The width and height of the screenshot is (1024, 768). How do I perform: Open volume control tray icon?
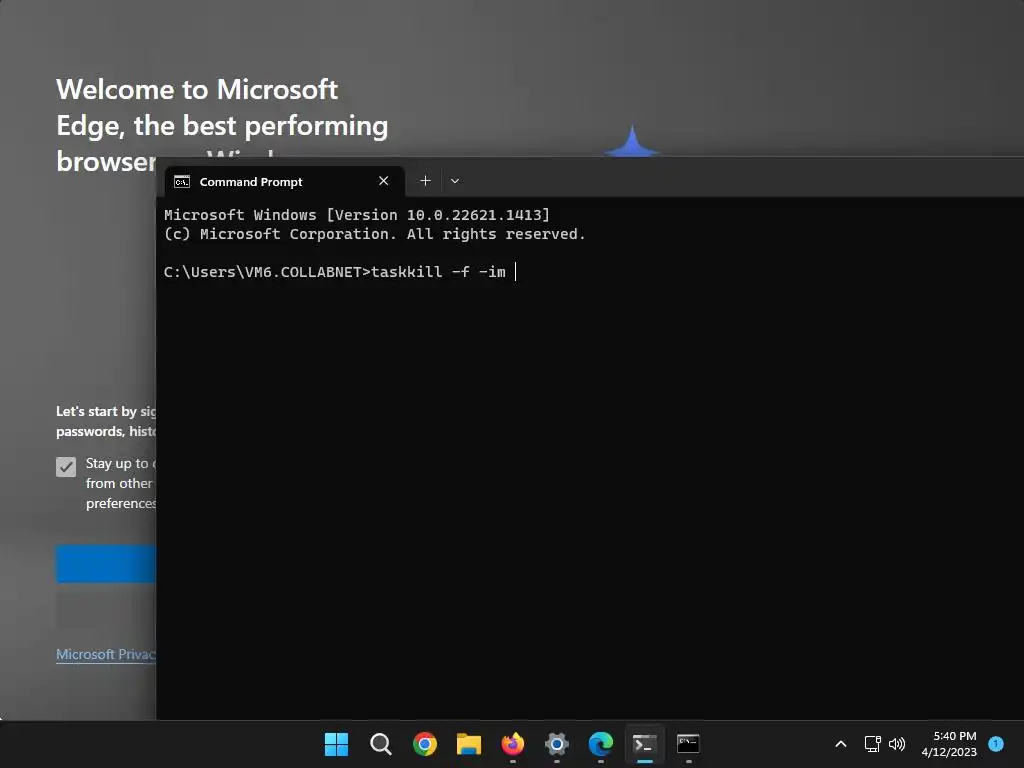tap(897, 744)
